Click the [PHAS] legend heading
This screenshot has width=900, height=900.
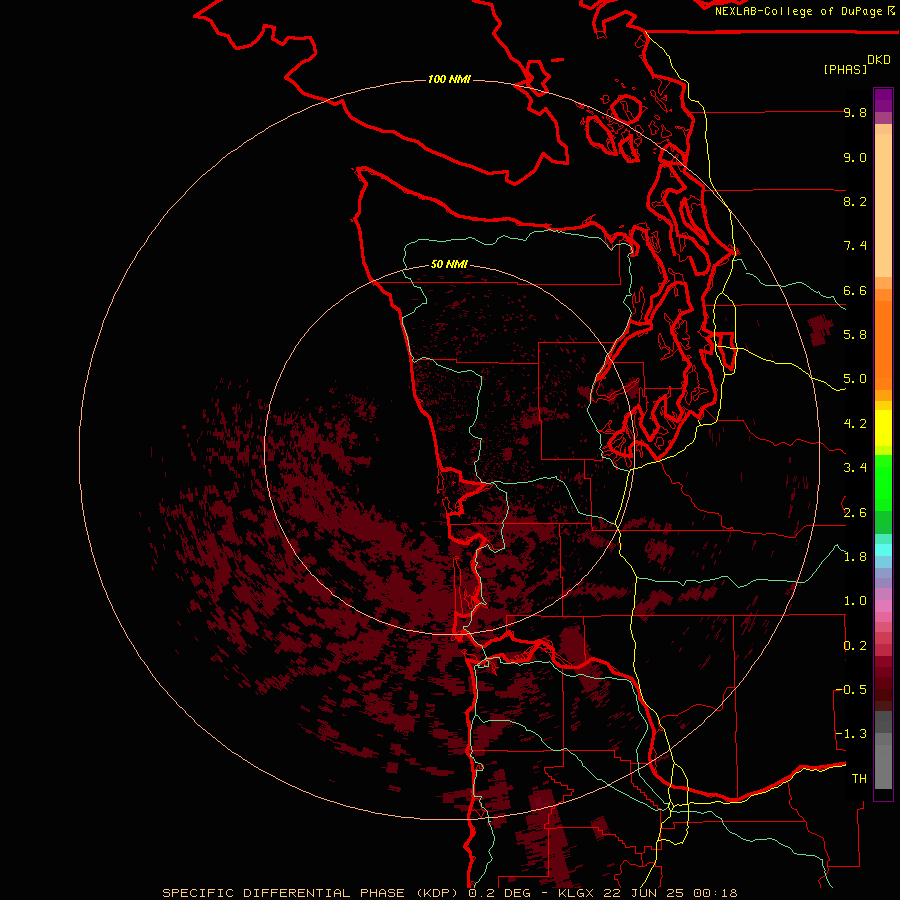pyautogui.click(x=845, y=69)
